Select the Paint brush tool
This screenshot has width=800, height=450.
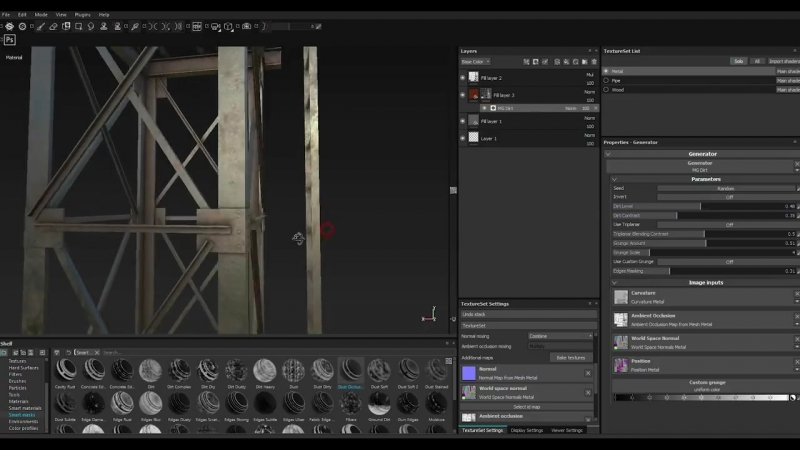coord(41,27)
